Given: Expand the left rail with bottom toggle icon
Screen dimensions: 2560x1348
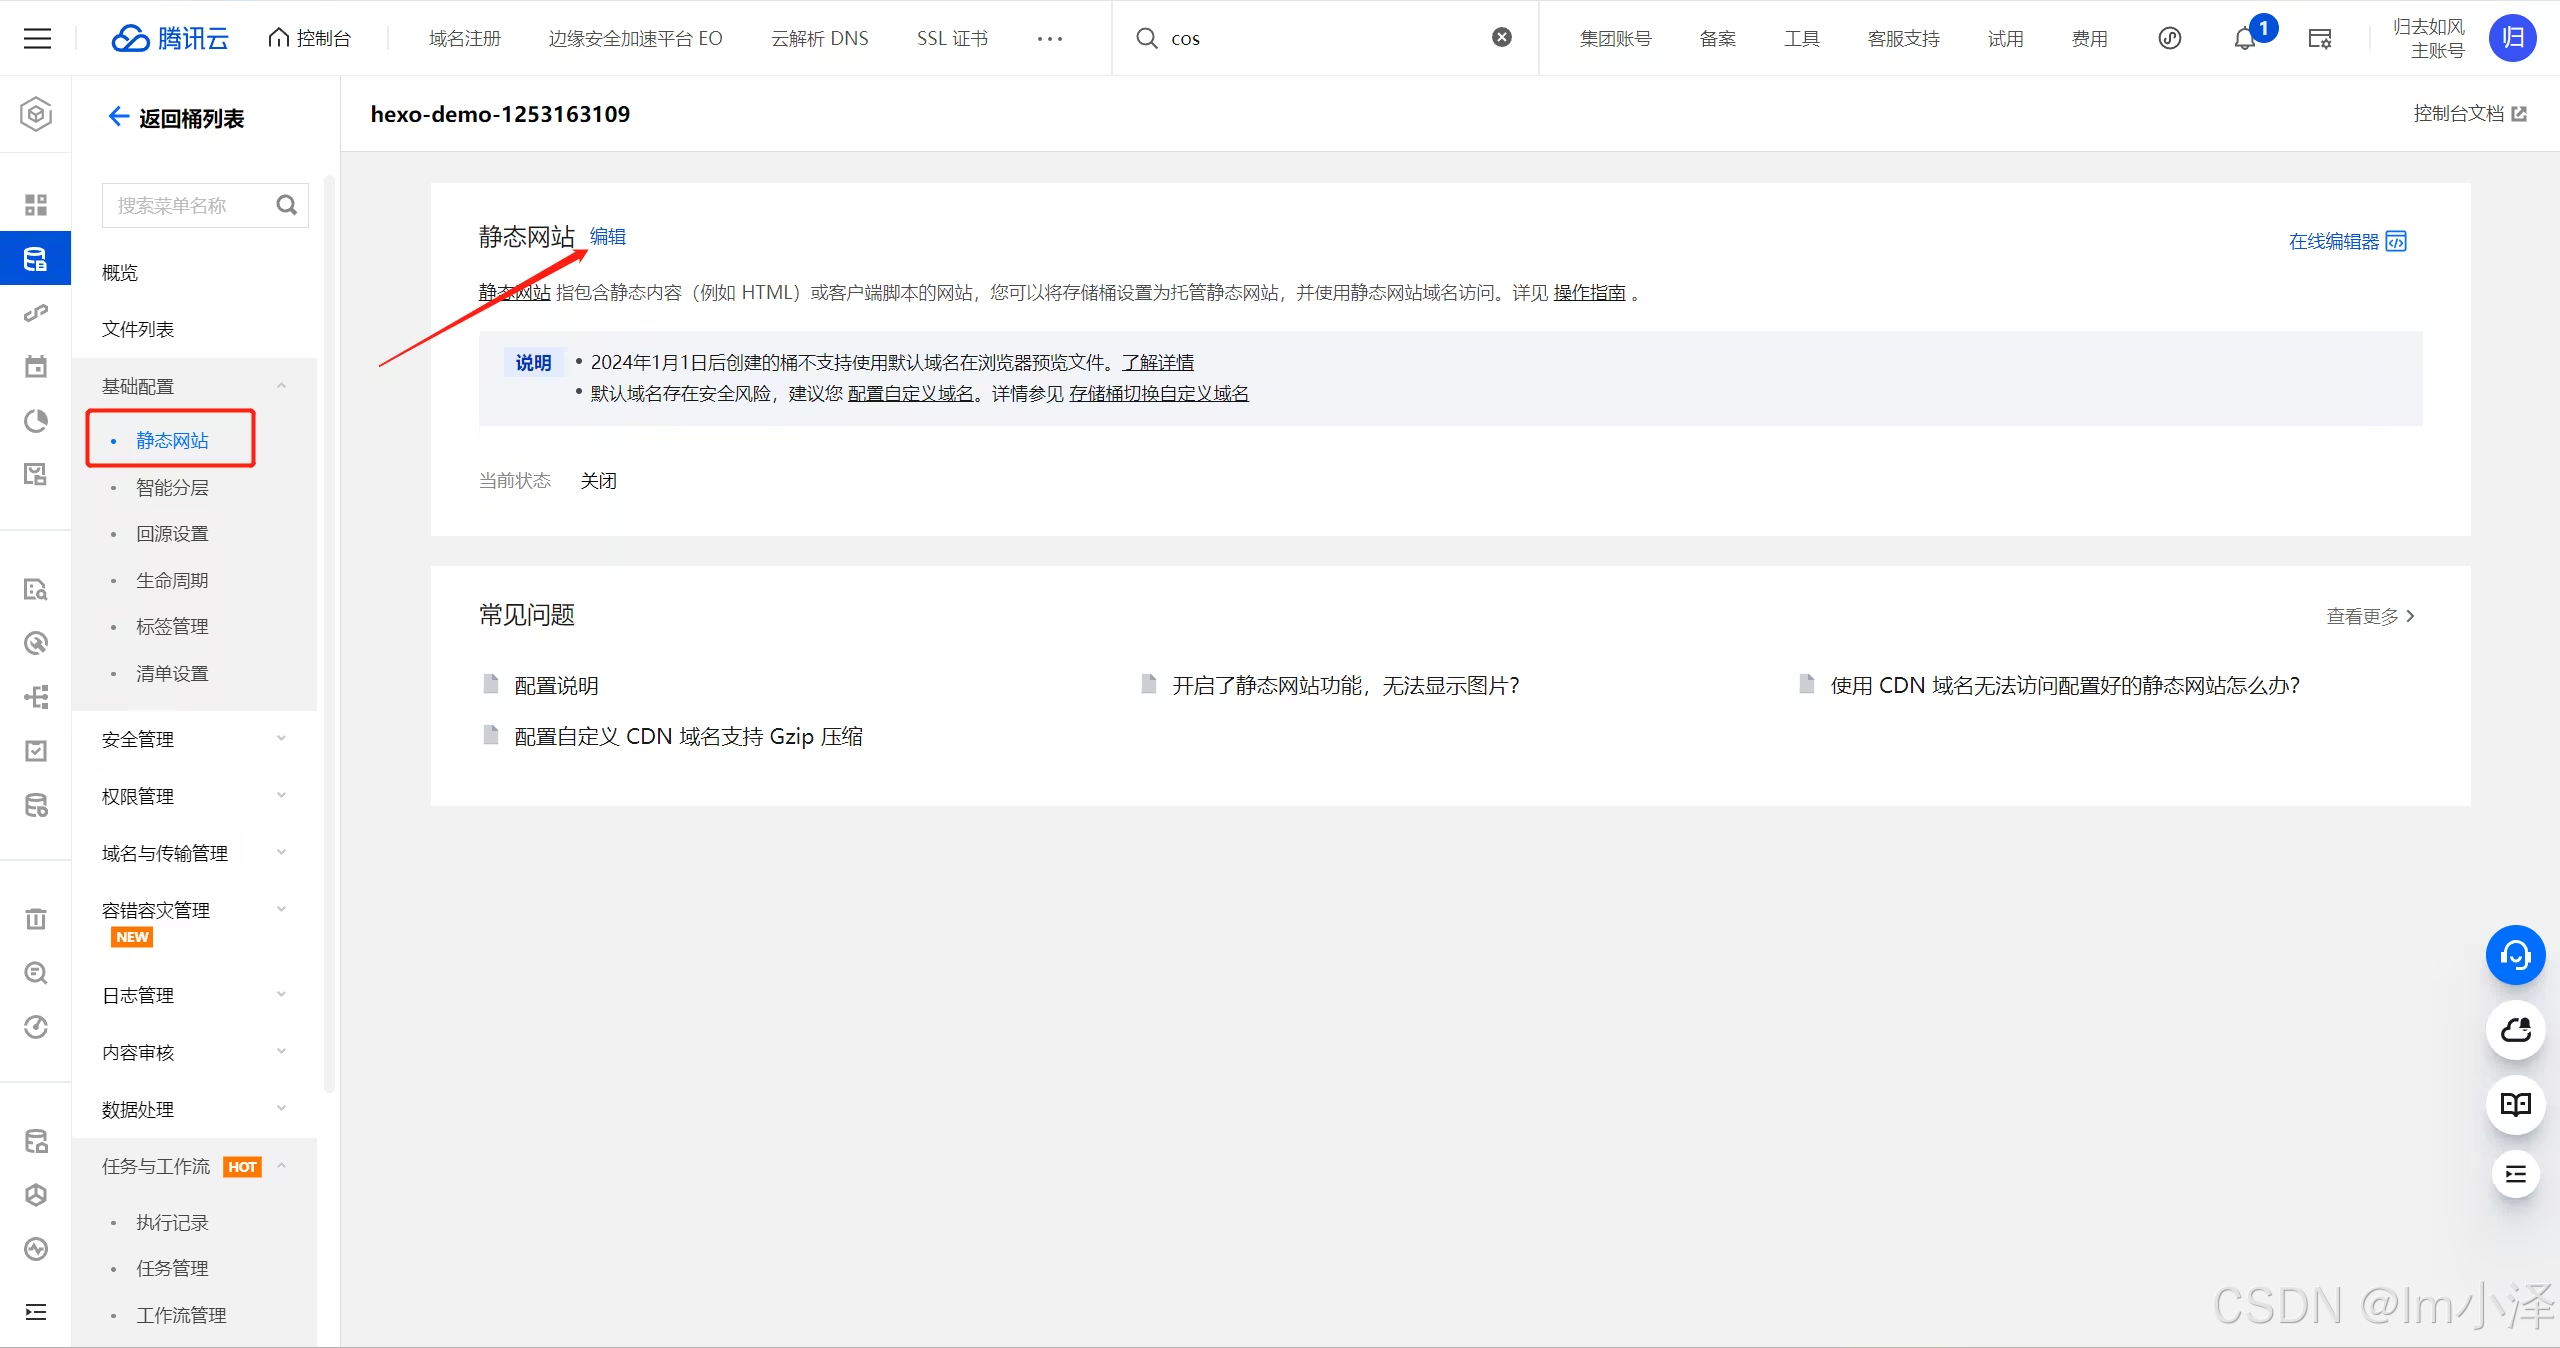Looking at the screenshot, I should pos(36,1312).
